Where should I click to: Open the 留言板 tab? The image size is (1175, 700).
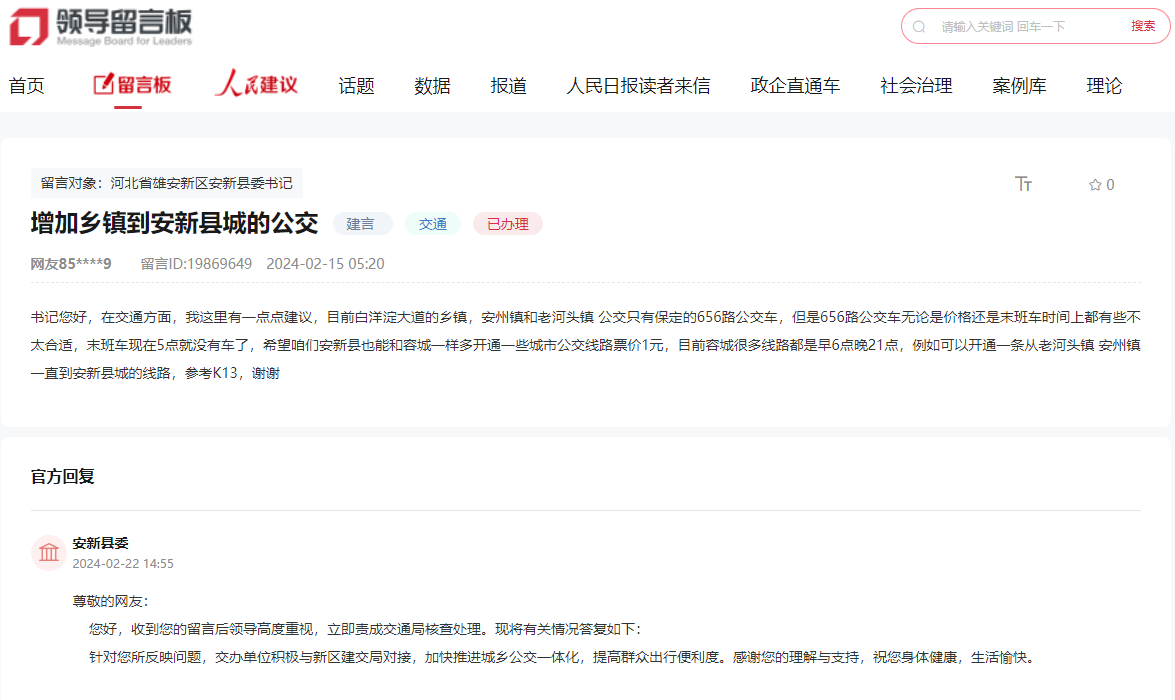pos(133,85)
